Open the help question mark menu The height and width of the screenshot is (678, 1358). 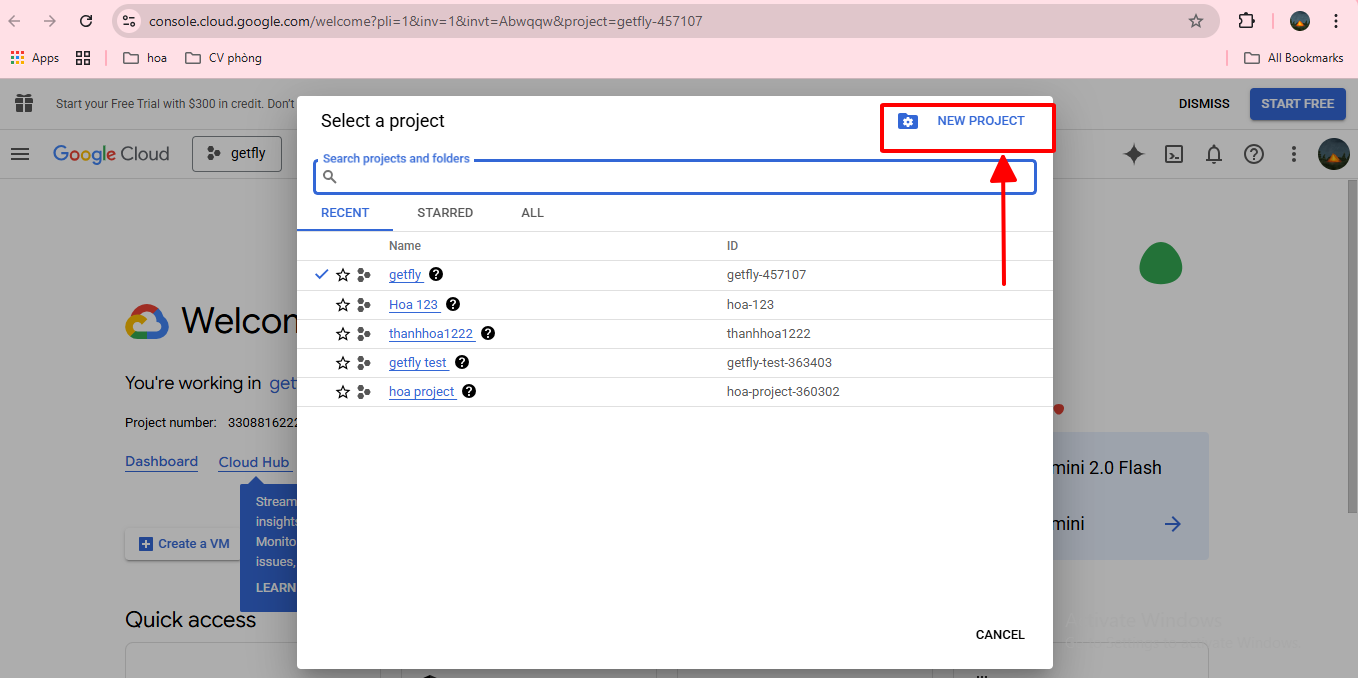[1254, 154]
